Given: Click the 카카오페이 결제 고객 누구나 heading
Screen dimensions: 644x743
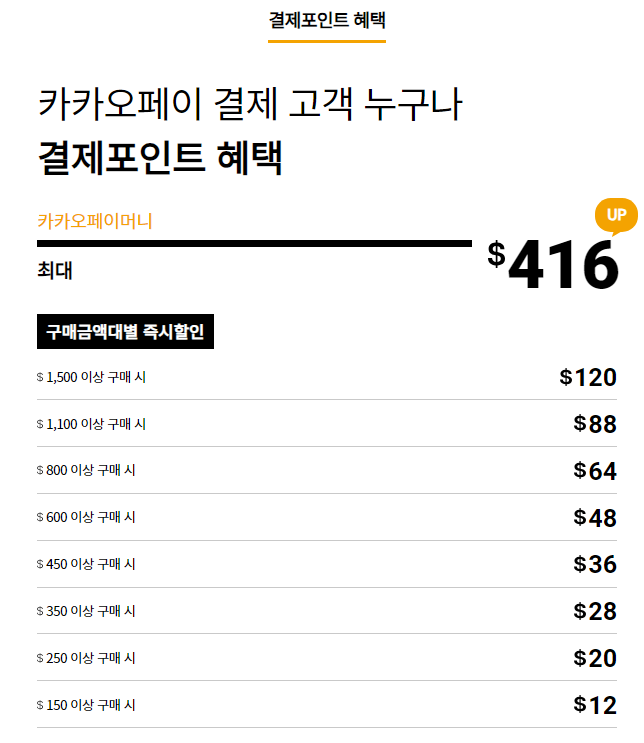Looking at the screenshot, I should point(249,106).
